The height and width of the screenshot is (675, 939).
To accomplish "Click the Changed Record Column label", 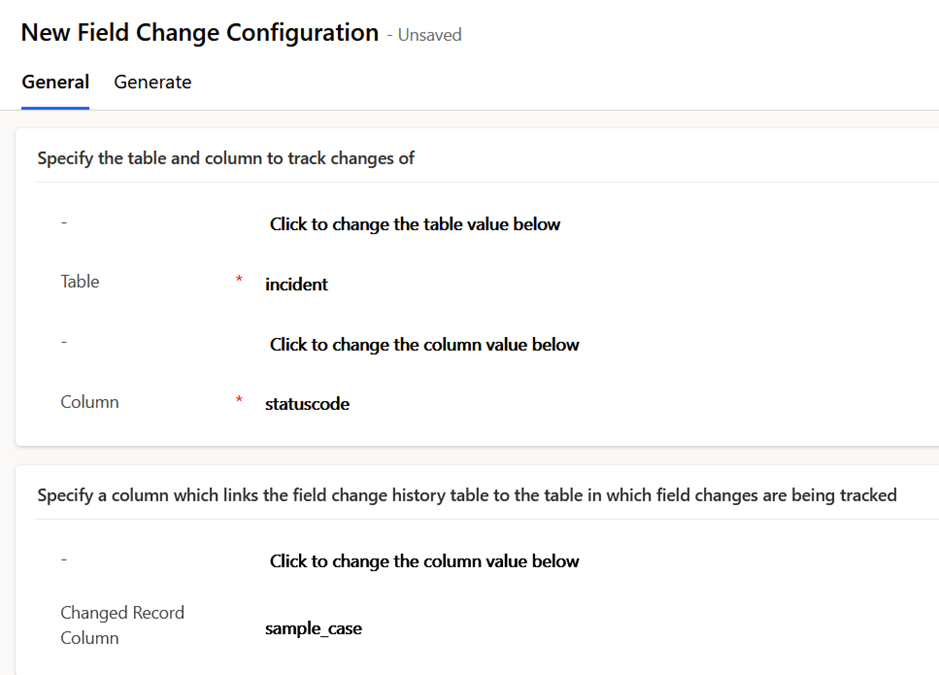I will [122, 625].
